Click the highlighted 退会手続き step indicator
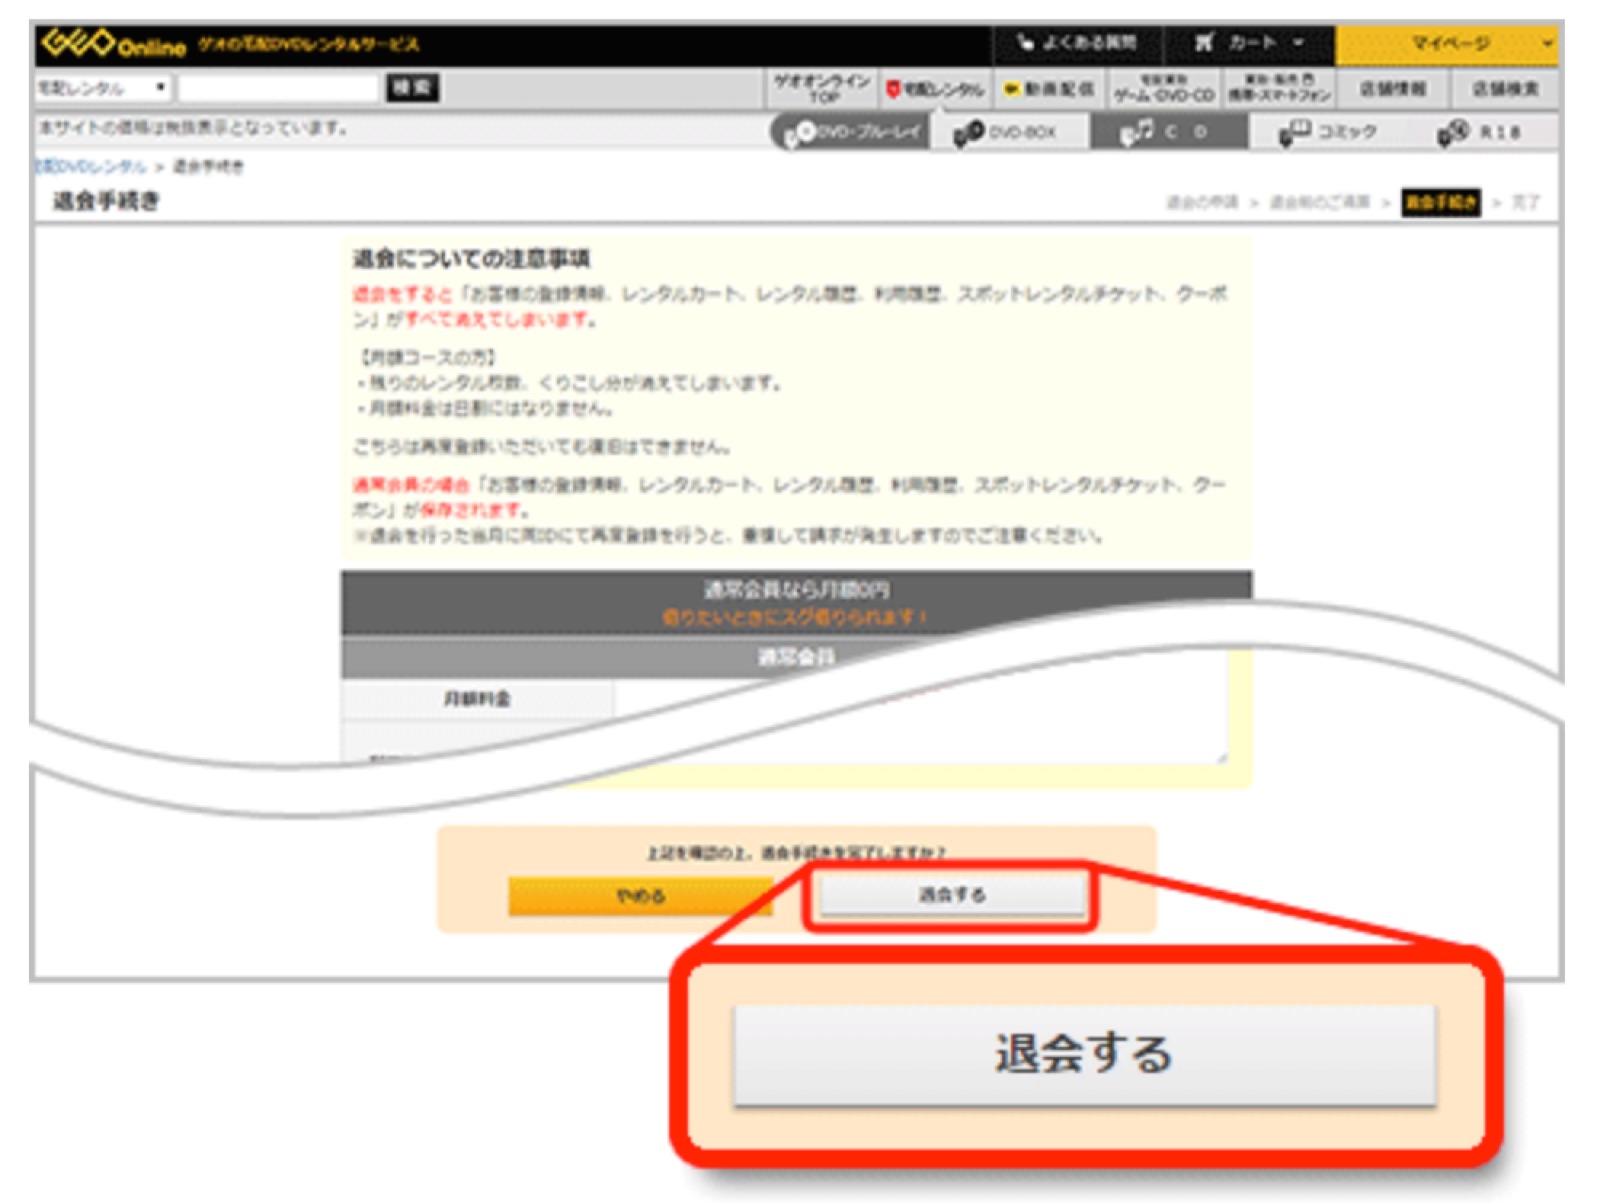Image resolution: width=1600 pixels, height=1203 pixels. click(x=1440, y=202)
